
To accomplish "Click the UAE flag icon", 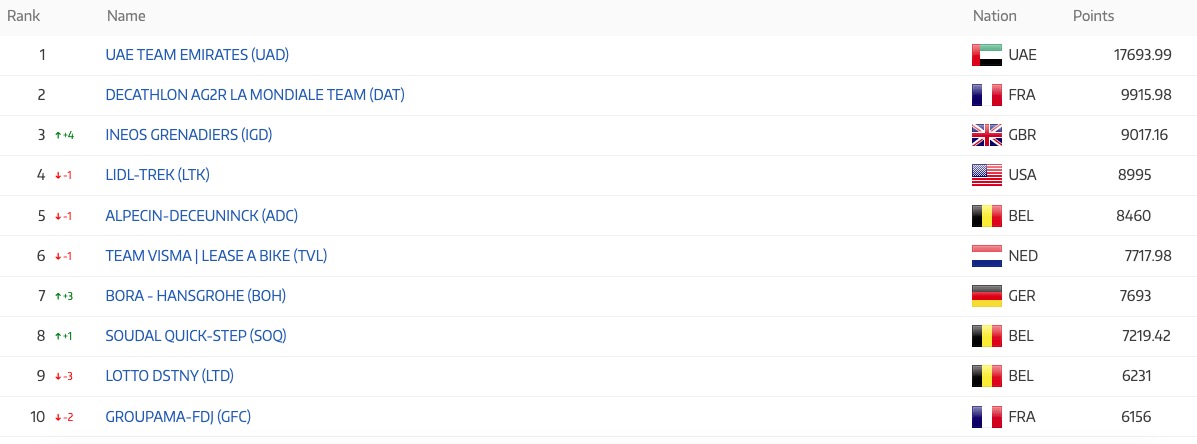I will [x=986, y=55].
